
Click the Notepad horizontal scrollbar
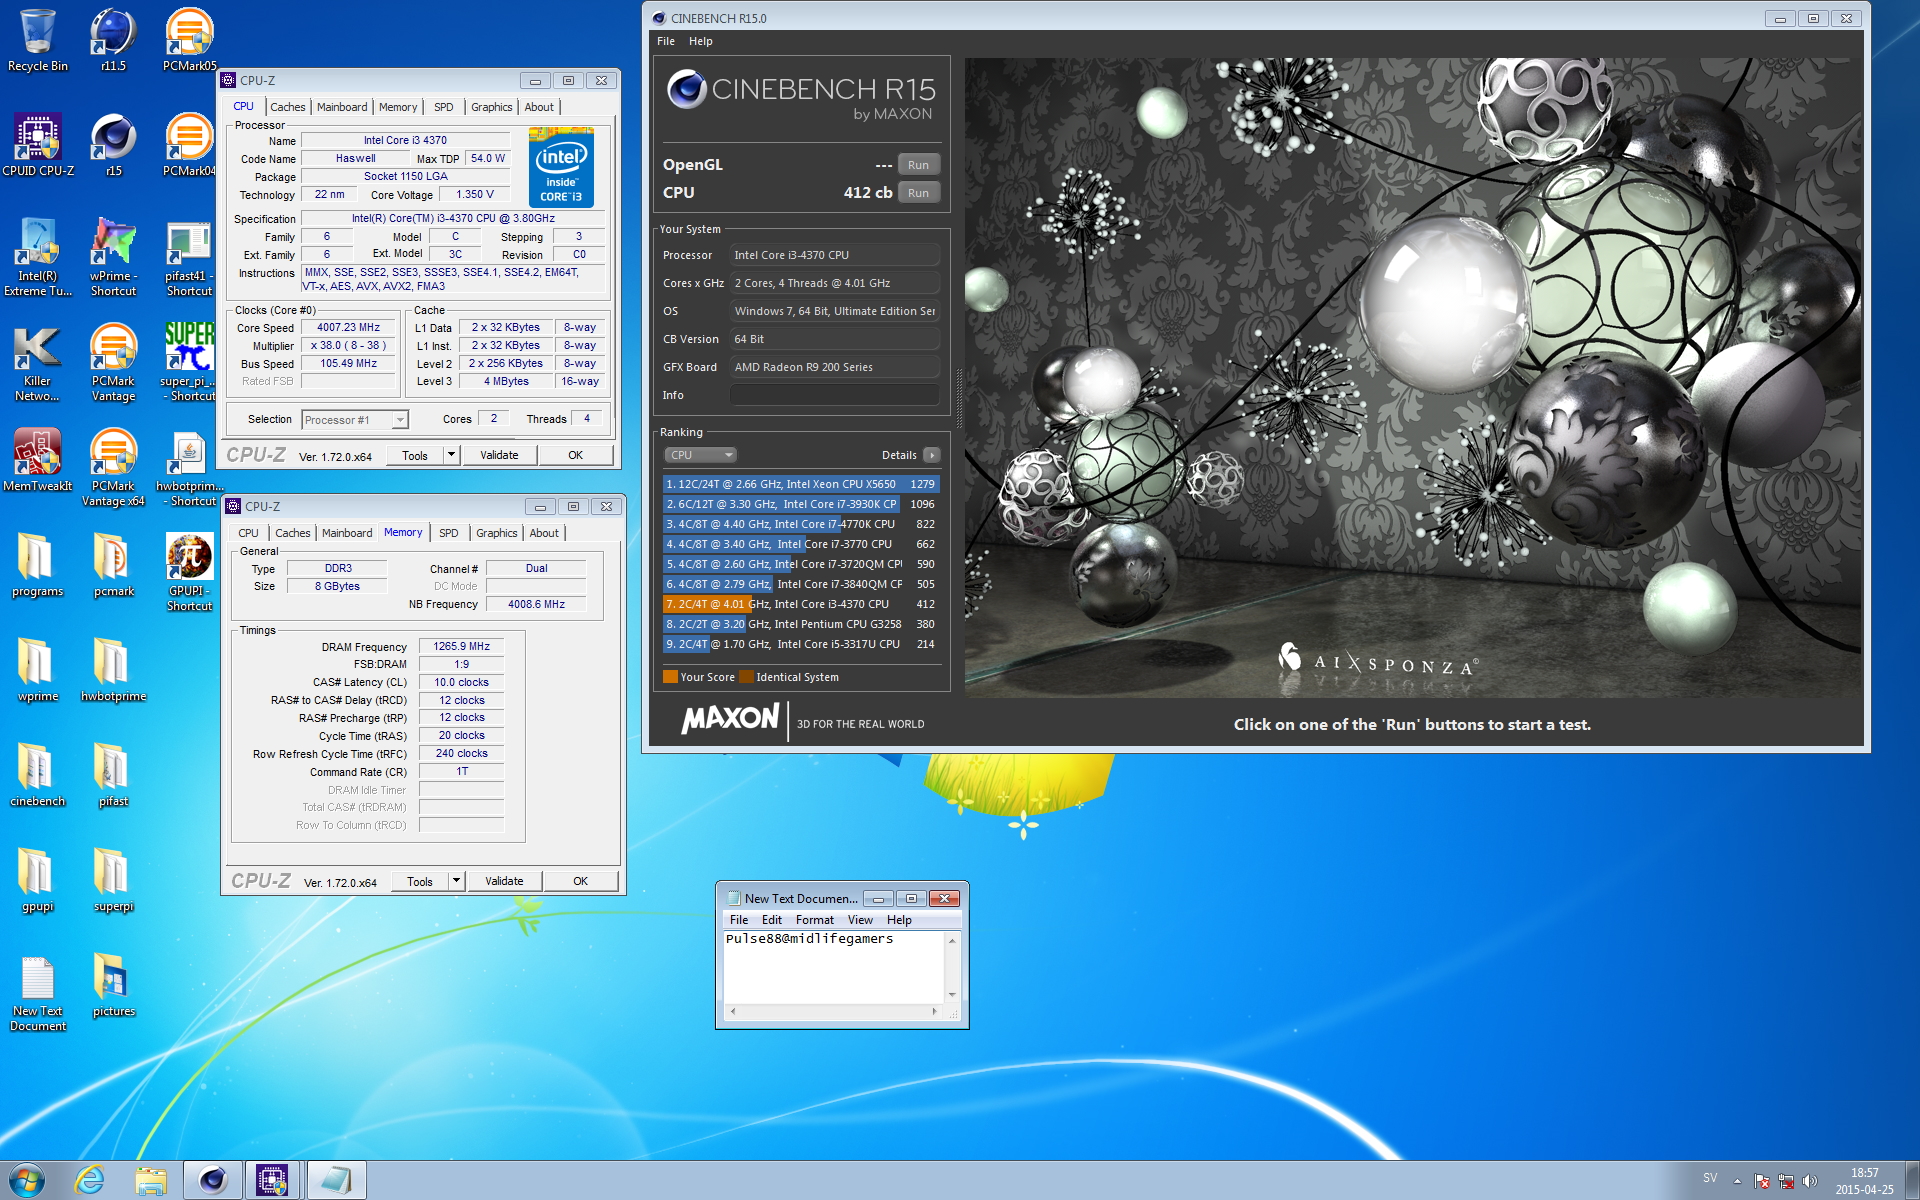tap(834, 1011)
